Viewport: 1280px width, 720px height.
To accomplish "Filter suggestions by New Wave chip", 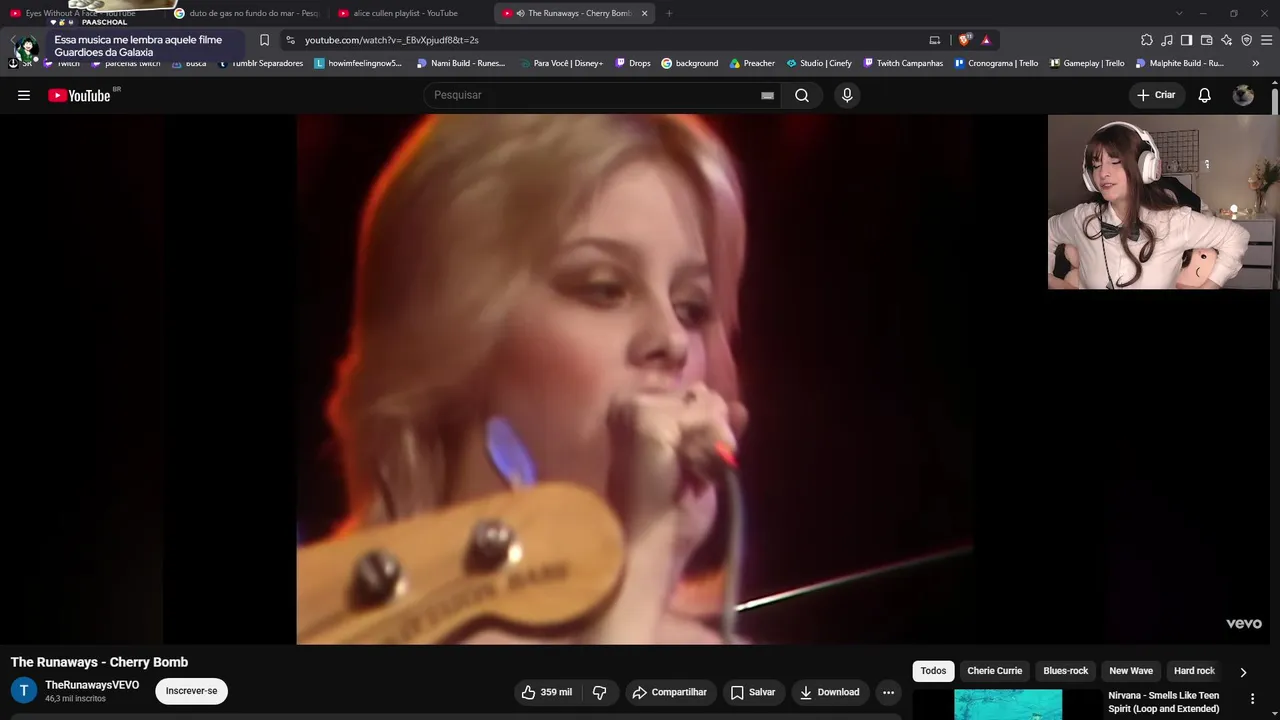I will coord(1131,671).
